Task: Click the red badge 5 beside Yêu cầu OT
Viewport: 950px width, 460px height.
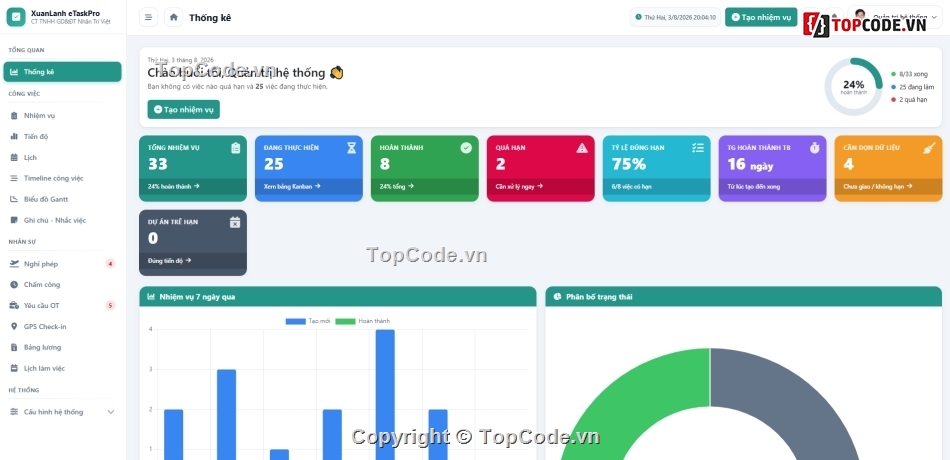Action: pos(110,305)
